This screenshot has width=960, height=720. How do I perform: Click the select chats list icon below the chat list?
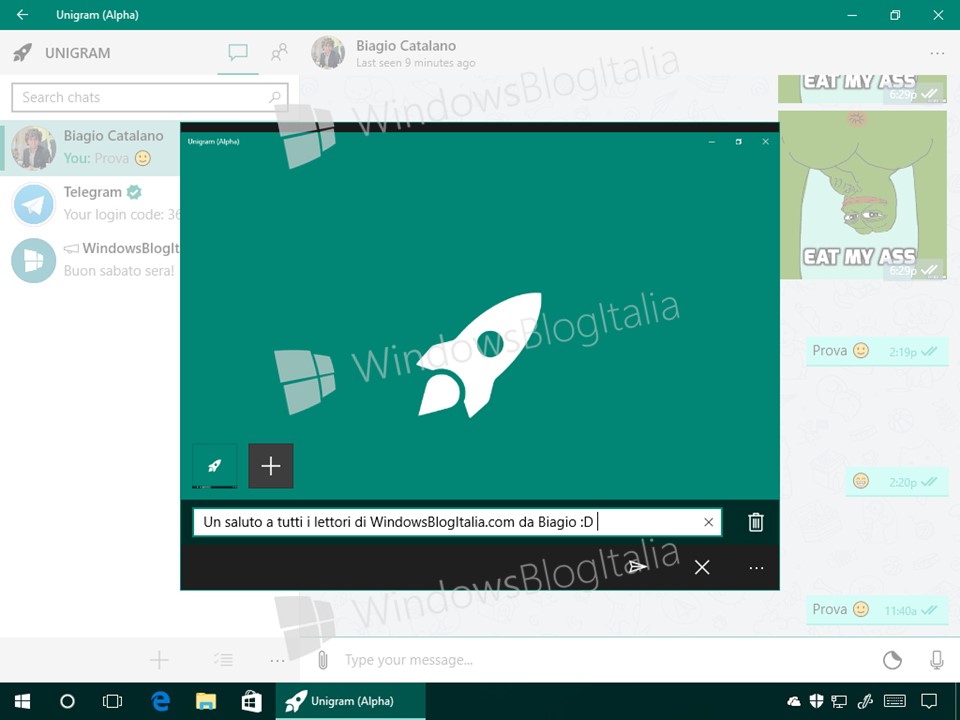pos(223,659)
